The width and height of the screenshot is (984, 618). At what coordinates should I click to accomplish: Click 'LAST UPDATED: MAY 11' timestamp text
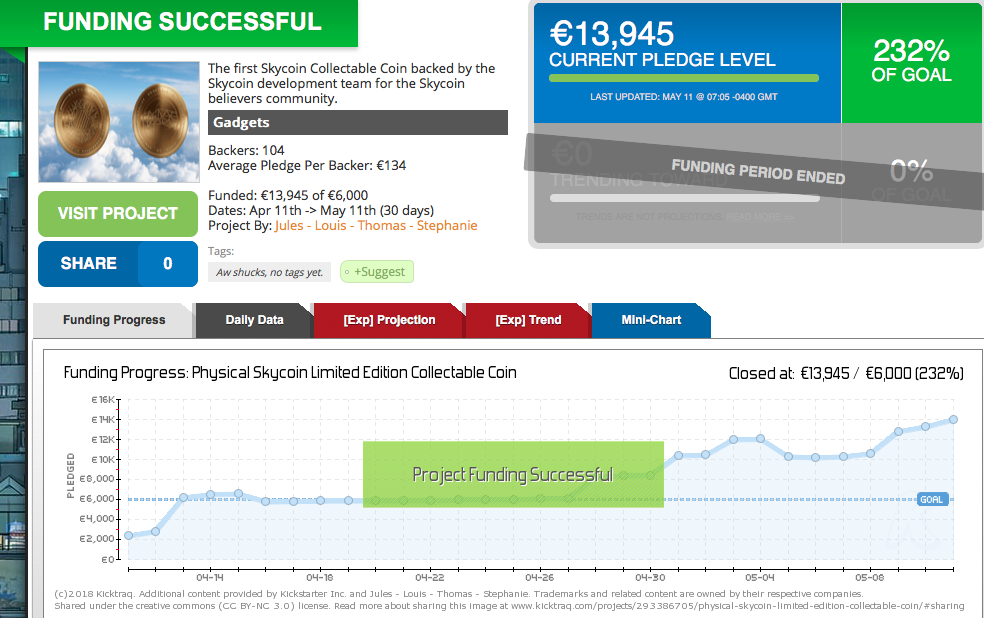683,97
